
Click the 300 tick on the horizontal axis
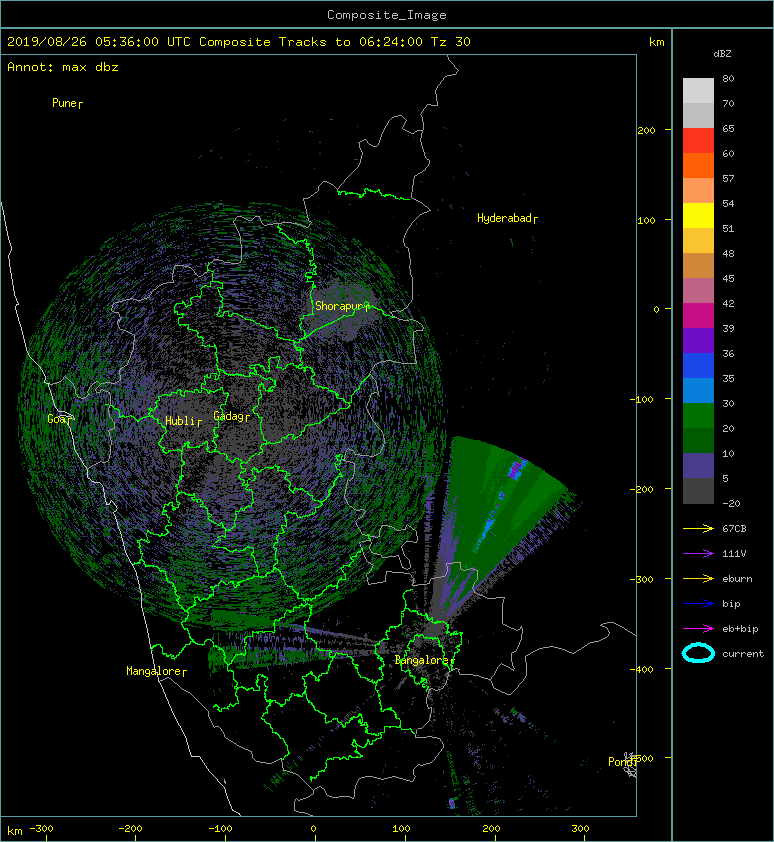point(580,829)
